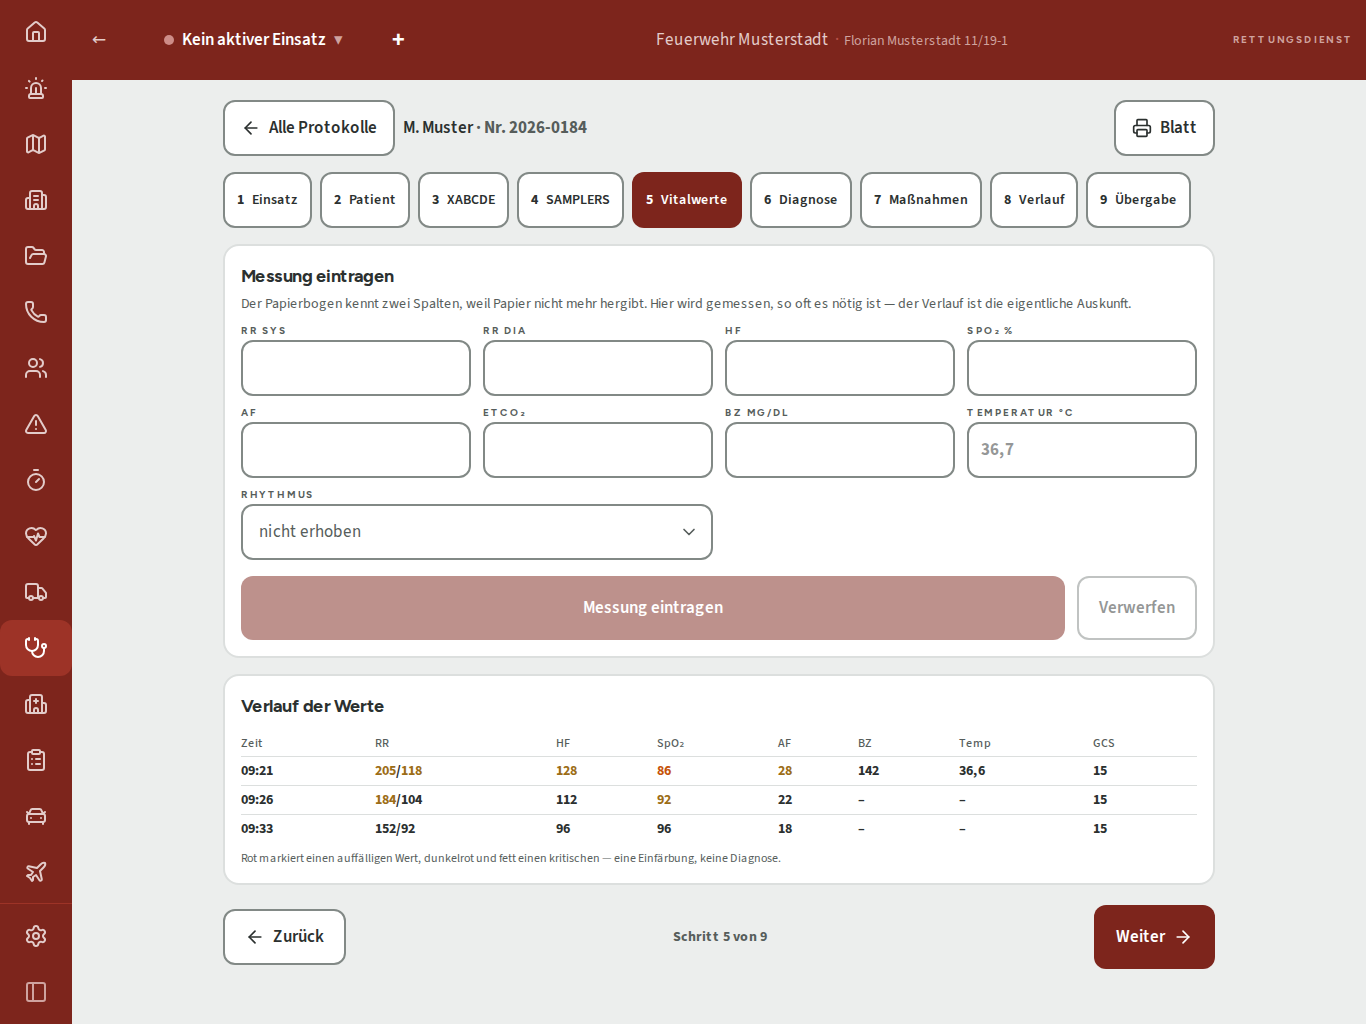Screen dimensions: 1366x1024
Task: Open the settings gear sidebar icon
Action: coord(36,936)
